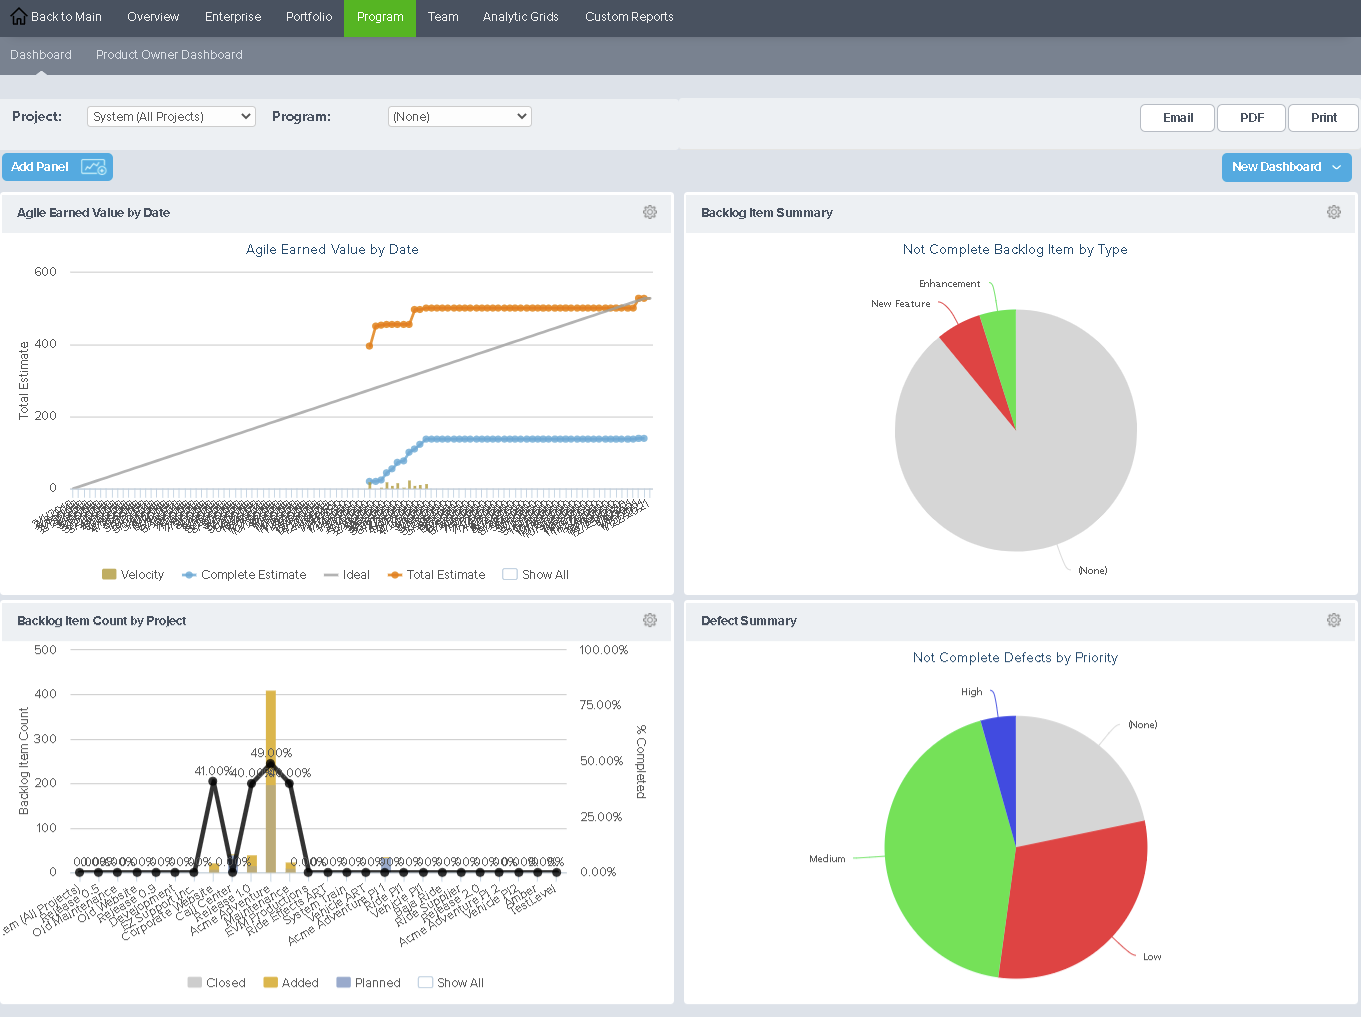1366x1017 pixels.
Task: Switch to Product Owner Dashboard tab
Action: coord(169,55)
